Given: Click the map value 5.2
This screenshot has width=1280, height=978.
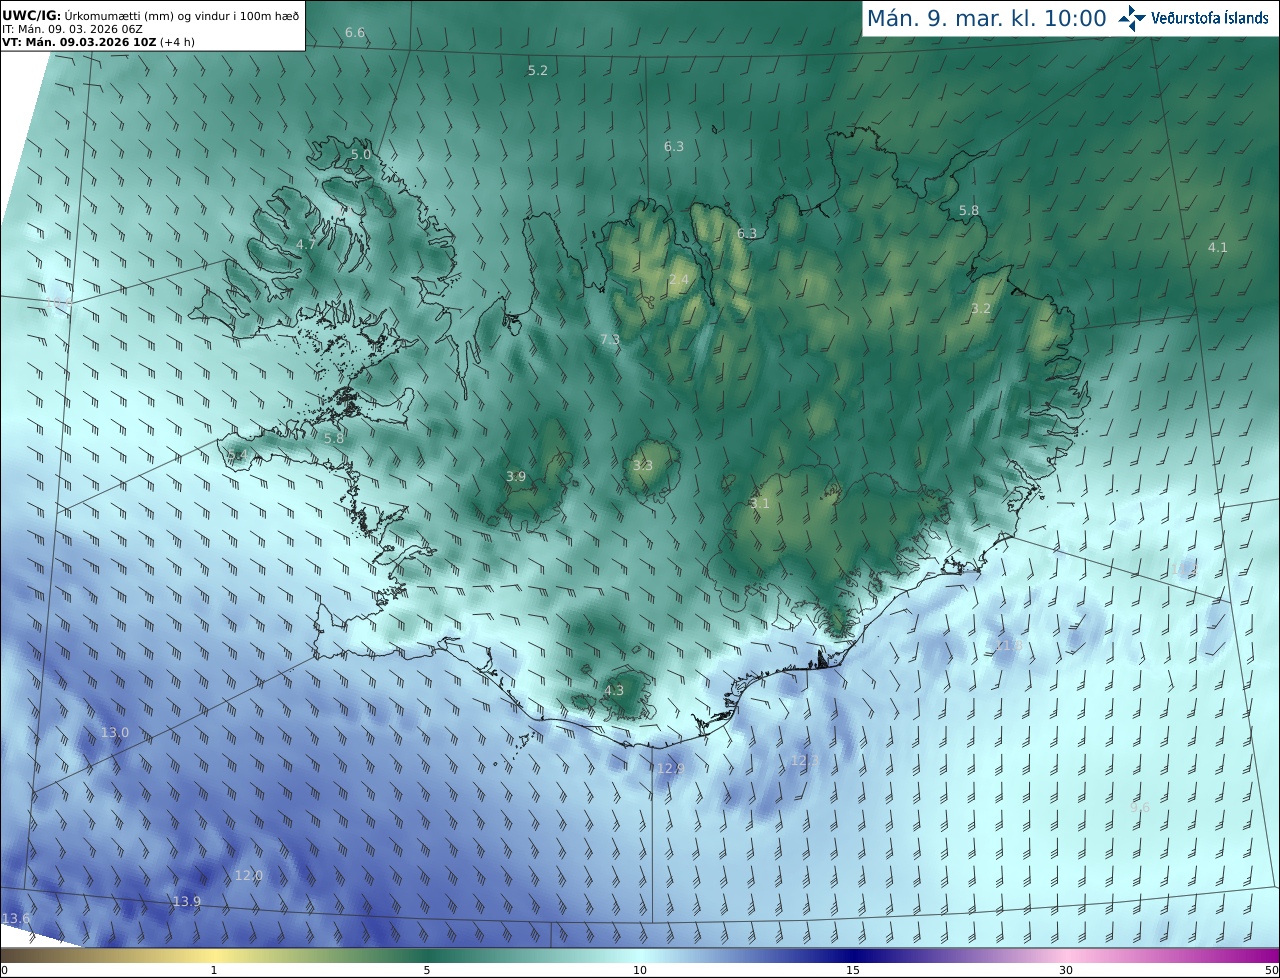Looking at the screenshot, I should [x=538, y=71].
